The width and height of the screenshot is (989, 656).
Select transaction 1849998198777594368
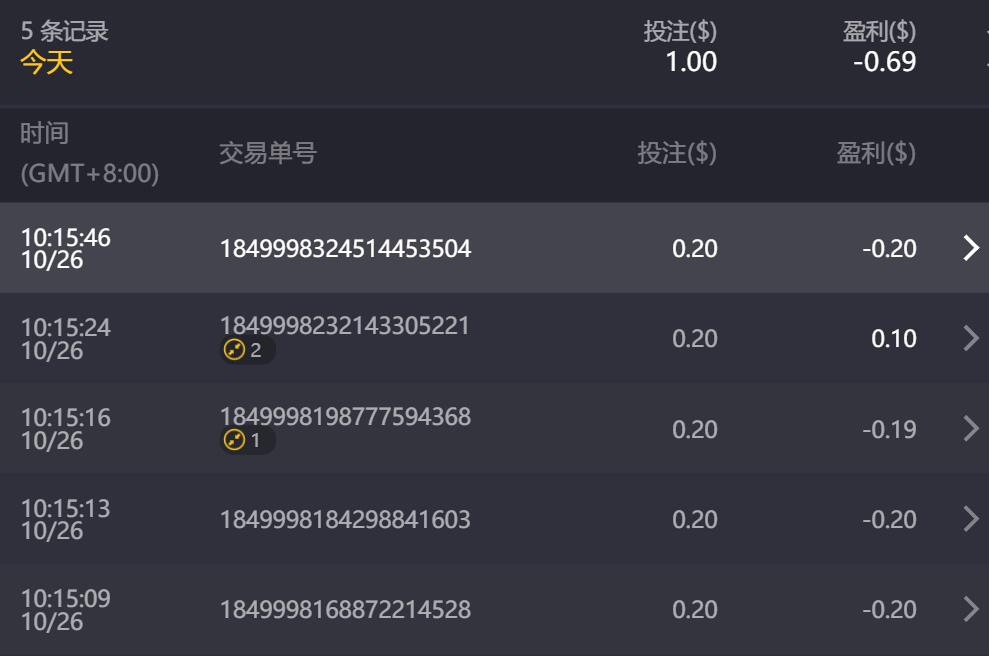point(345,416)
